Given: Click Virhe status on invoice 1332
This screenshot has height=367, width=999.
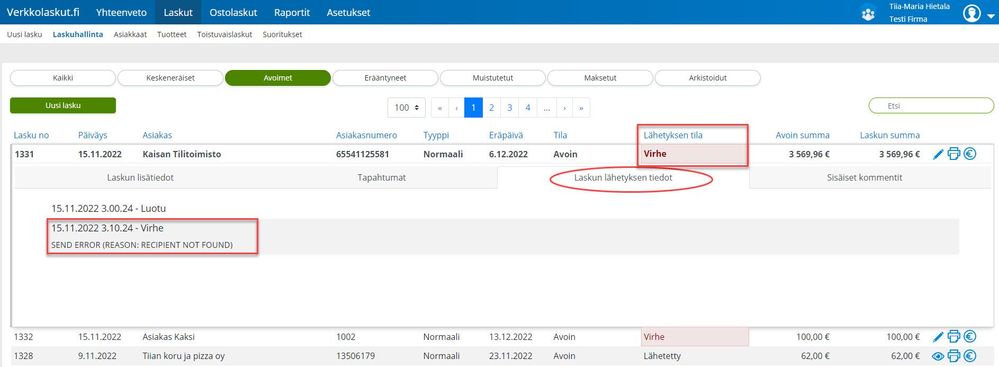Looking at the screenshot, I should click(694, 337).
